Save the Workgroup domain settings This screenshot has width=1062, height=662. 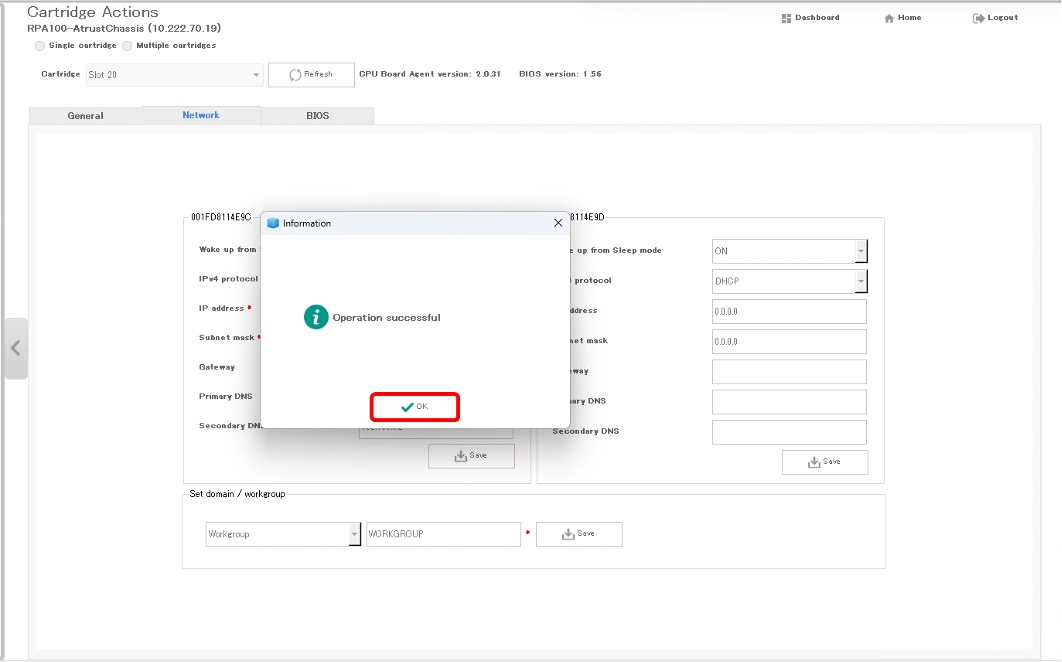point(579,534)
